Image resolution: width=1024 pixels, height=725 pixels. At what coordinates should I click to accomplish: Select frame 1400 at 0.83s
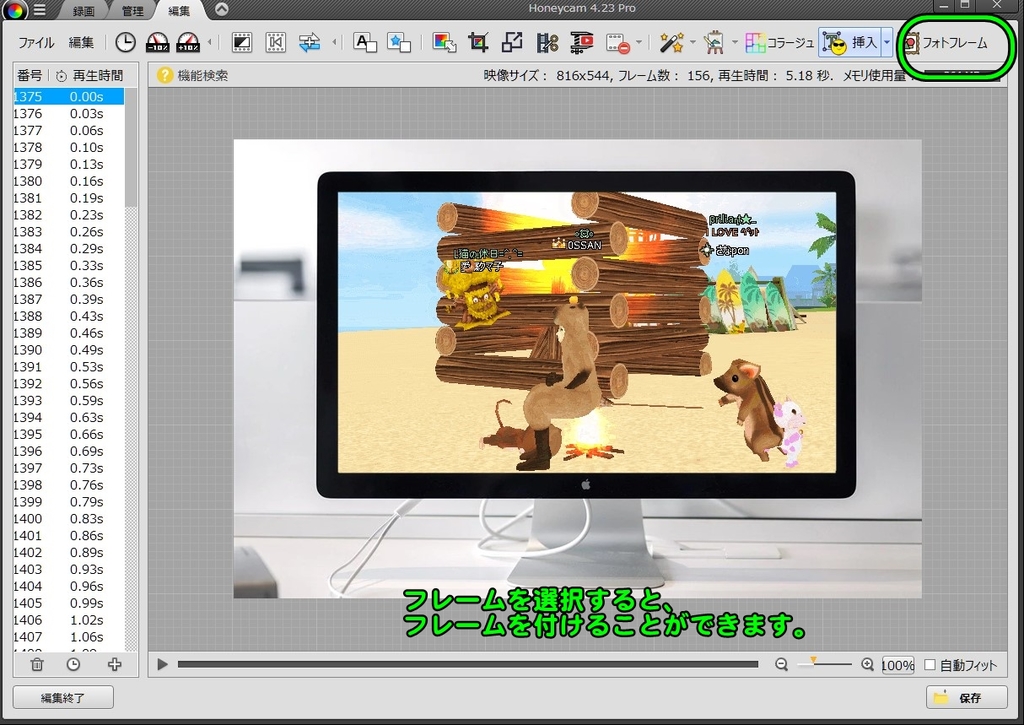68,519
